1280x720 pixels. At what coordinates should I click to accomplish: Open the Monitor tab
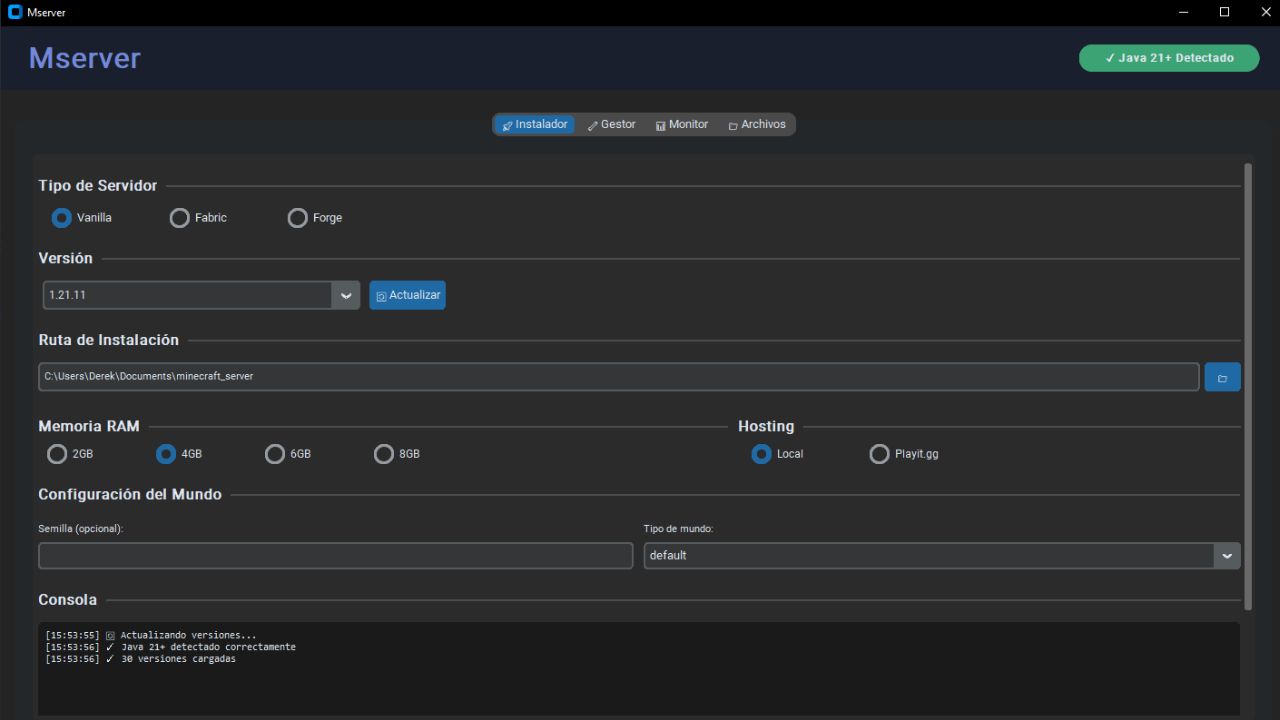click(x=682, y=125)
